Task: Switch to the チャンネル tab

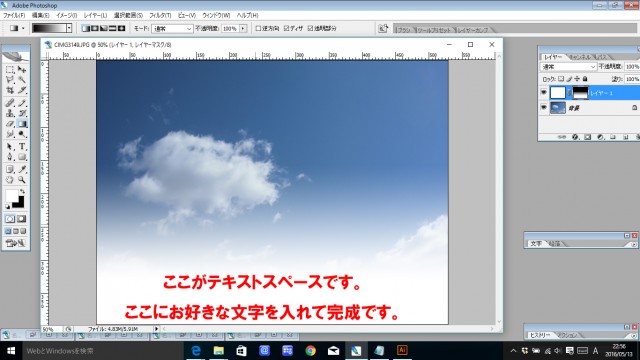Action: (580, 57)
